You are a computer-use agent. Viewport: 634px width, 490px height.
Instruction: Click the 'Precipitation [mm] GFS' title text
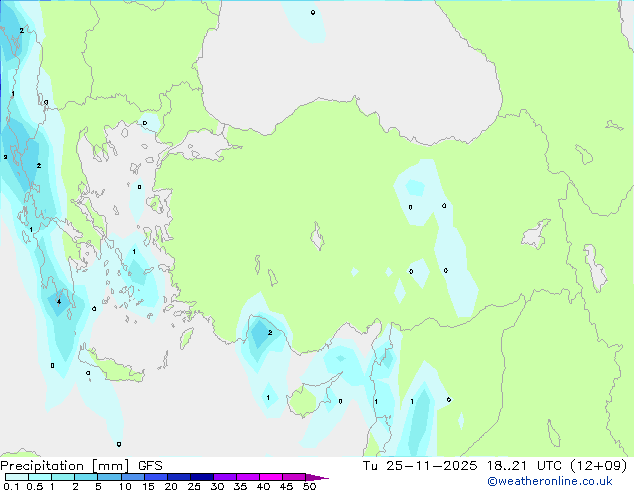point(81,466)
